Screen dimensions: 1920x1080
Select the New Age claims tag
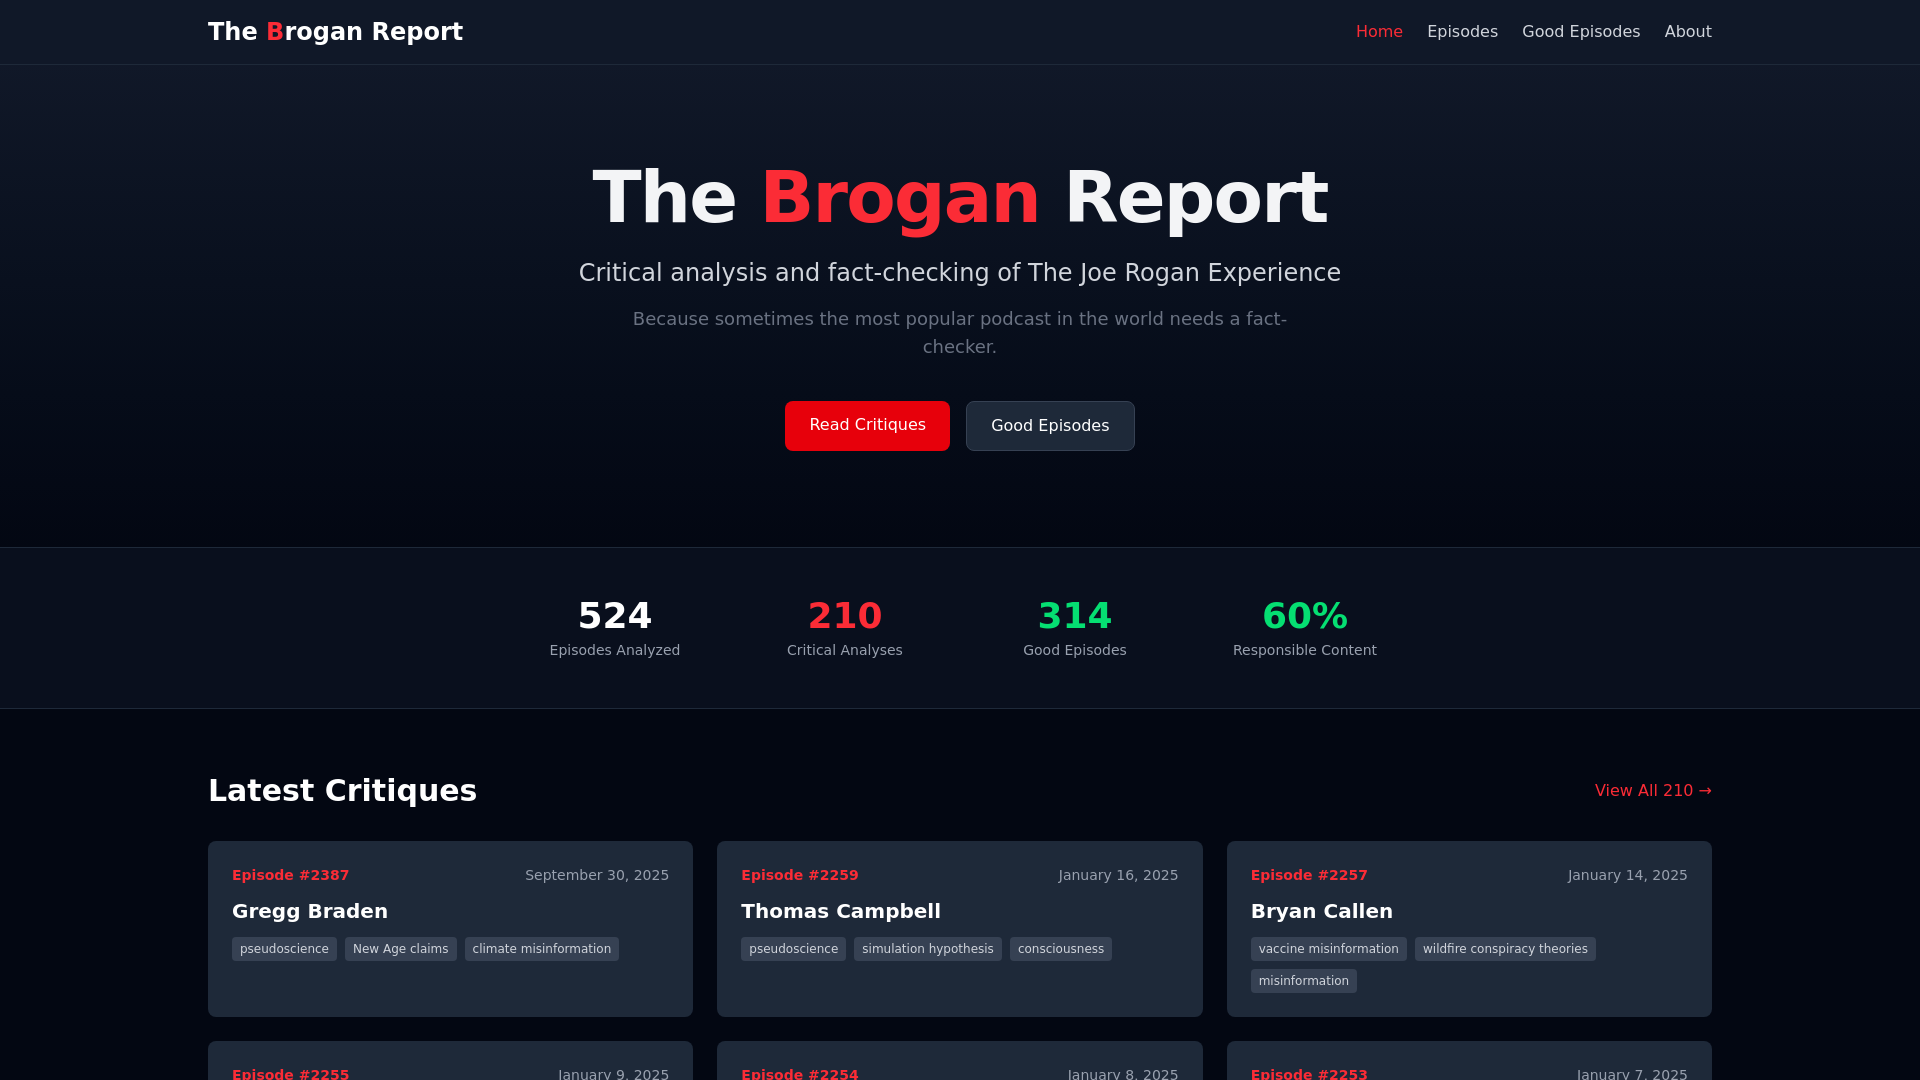[401, 949]
